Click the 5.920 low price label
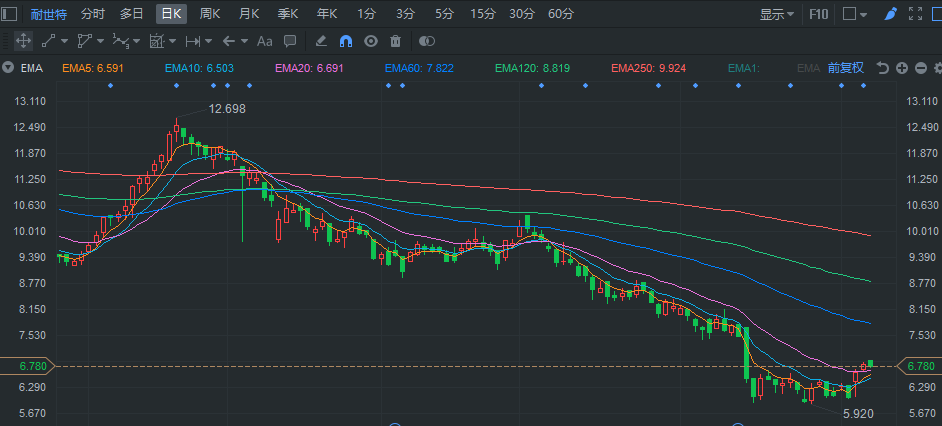 (x=858, y=413)
